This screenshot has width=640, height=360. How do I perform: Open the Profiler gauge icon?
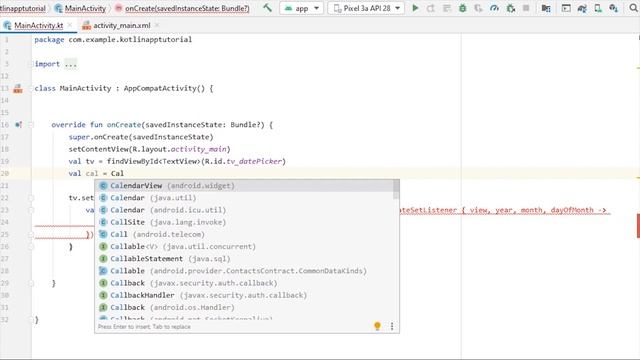click(494, 8)
